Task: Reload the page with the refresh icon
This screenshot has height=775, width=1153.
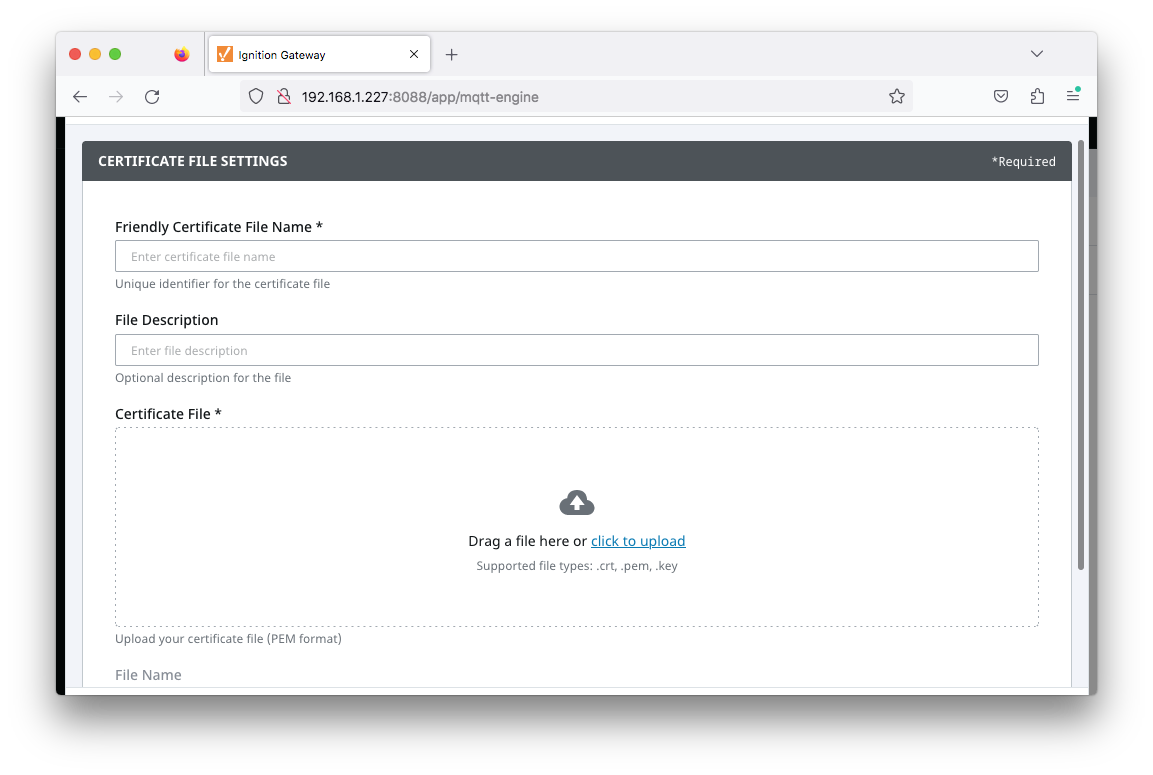Action: [x=152, y=97]
